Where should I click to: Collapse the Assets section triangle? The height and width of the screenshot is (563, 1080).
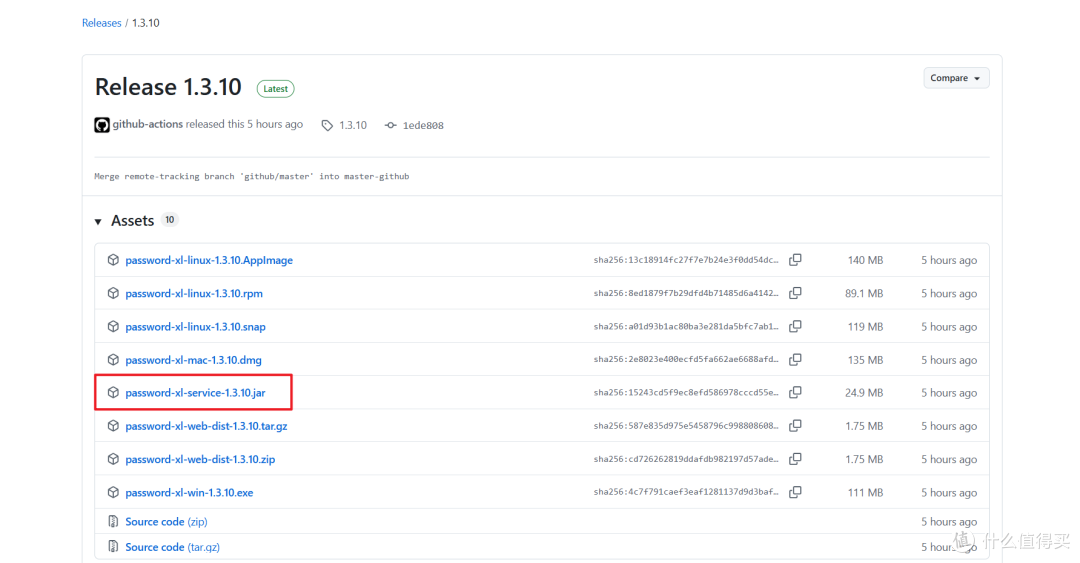(98, 221)
